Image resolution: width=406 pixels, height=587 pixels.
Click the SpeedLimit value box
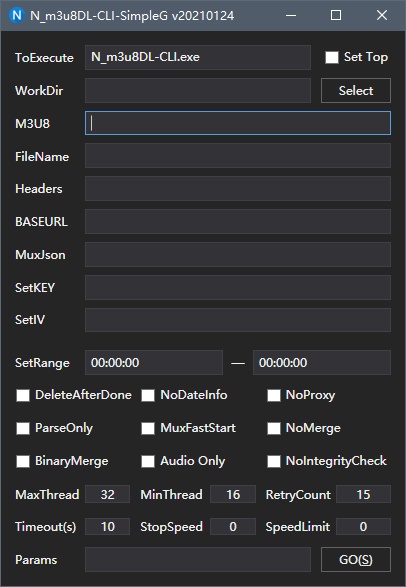(363, 527)
